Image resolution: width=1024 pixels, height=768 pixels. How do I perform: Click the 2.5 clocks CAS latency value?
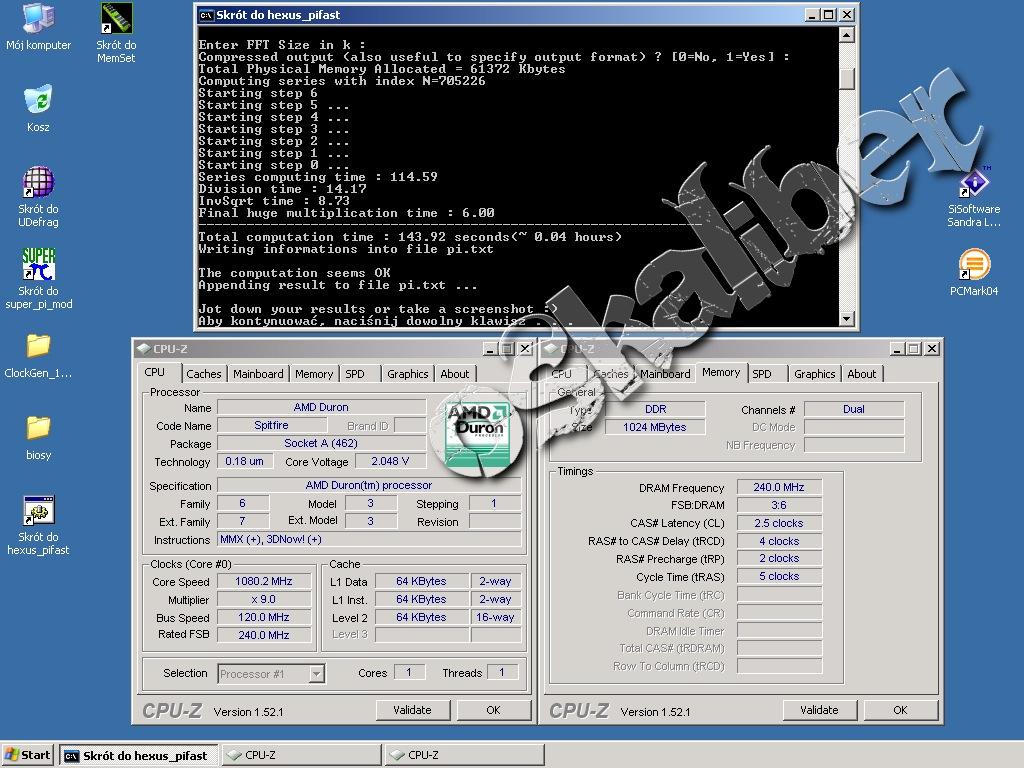[779, 523]
